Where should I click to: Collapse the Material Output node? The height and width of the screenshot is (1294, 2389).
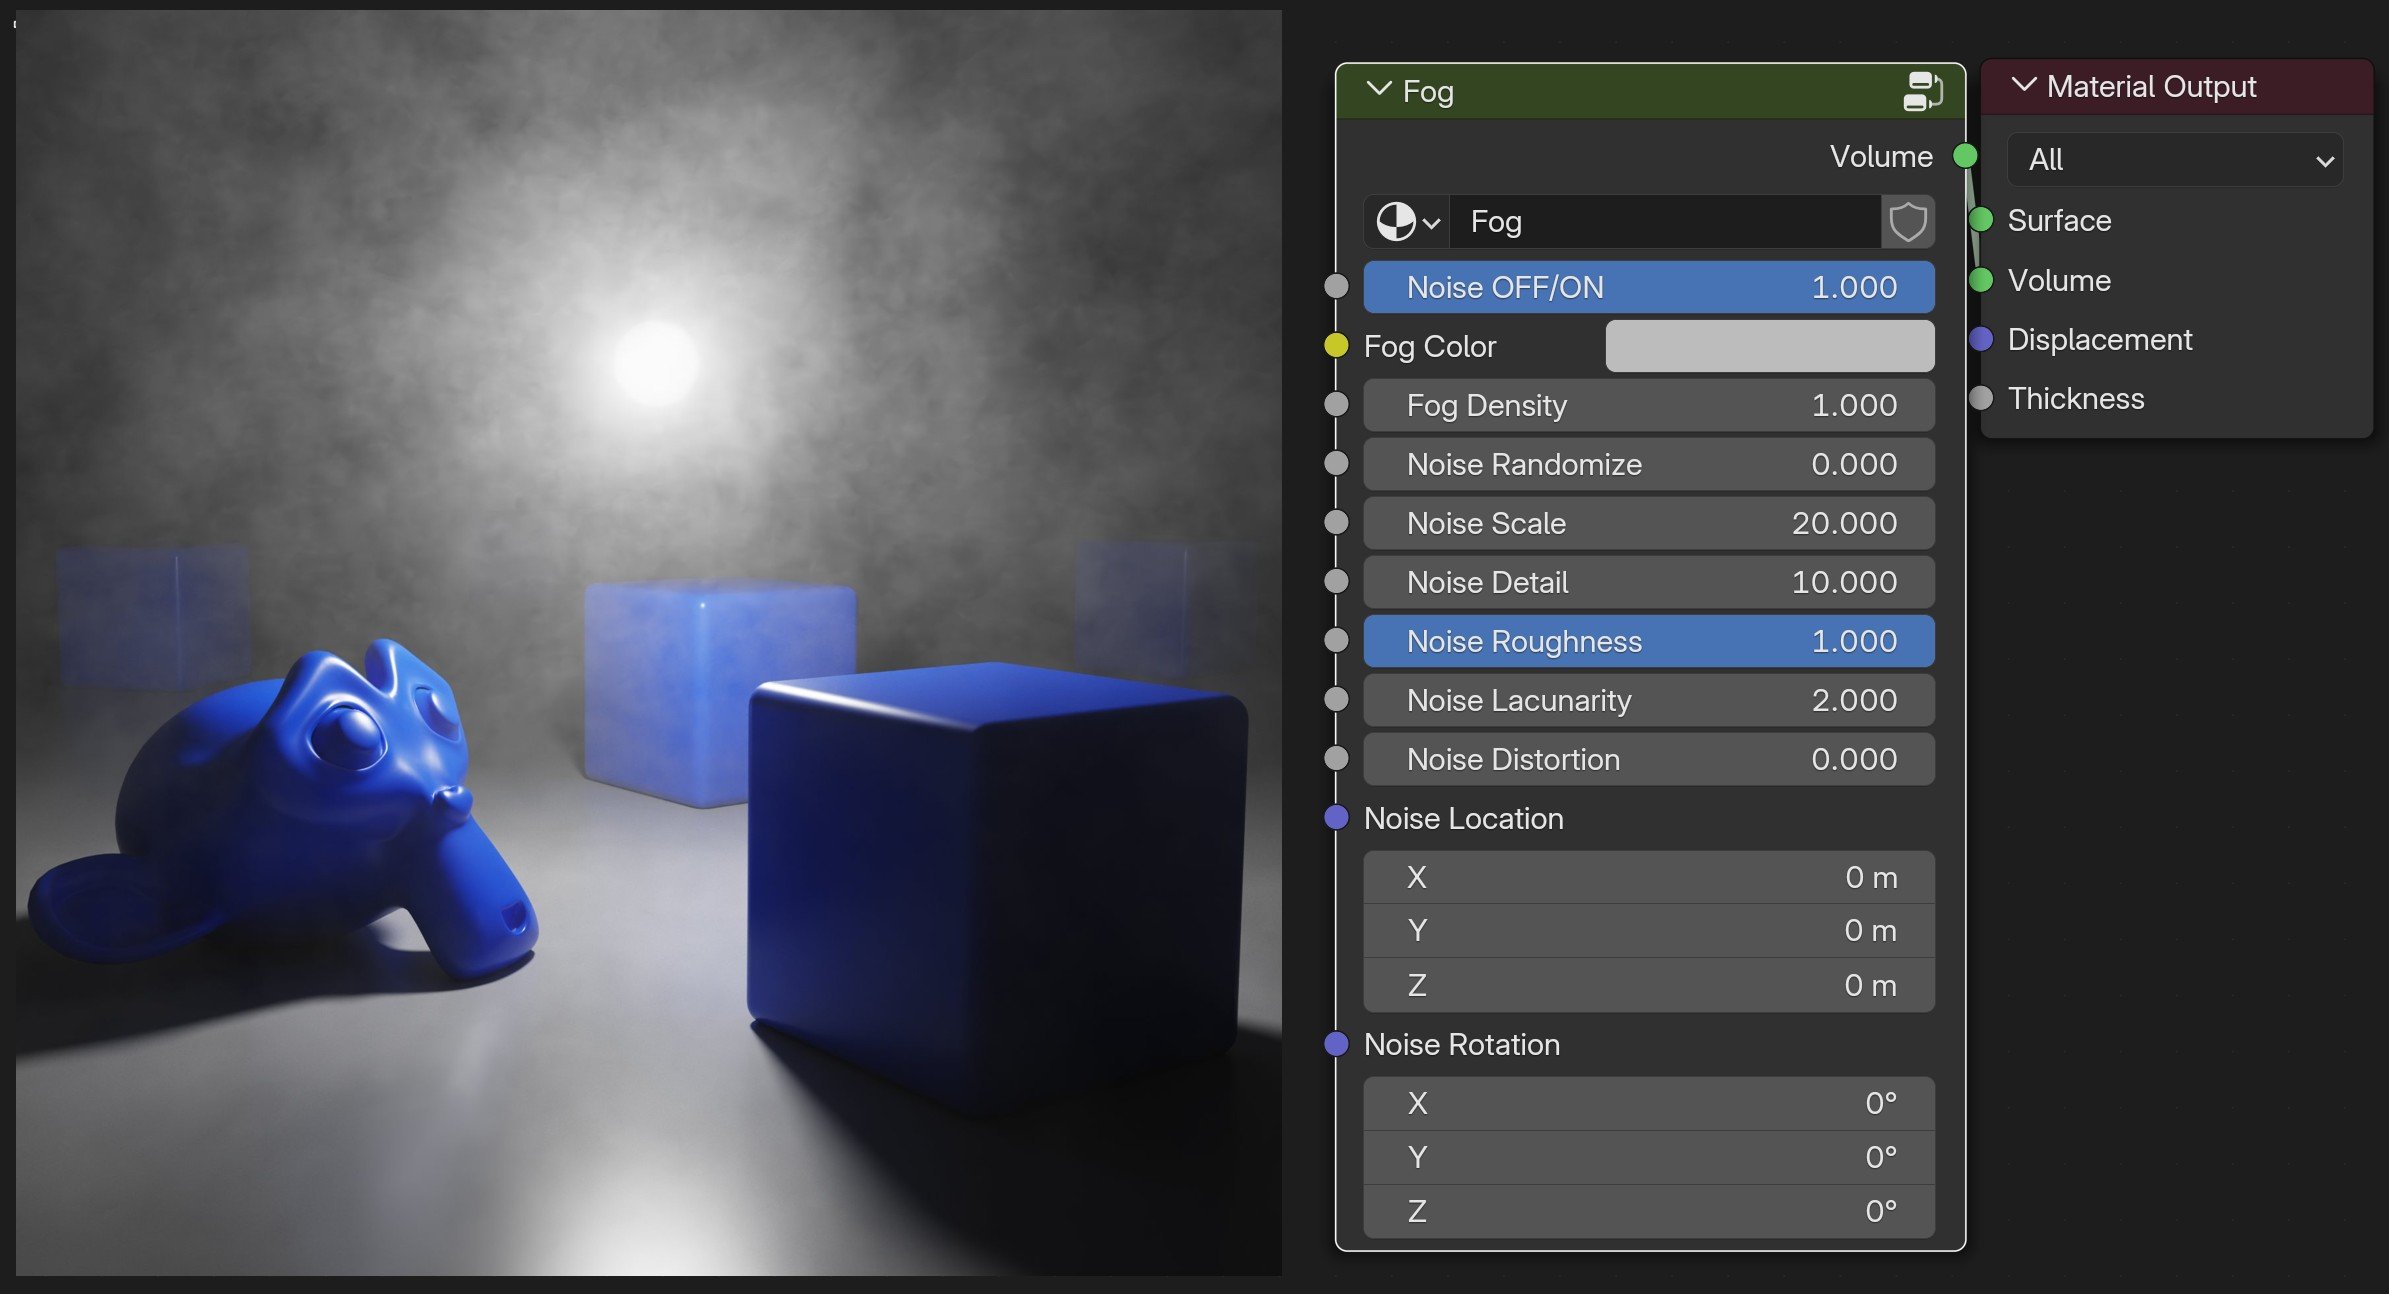tap(2023, 86)
